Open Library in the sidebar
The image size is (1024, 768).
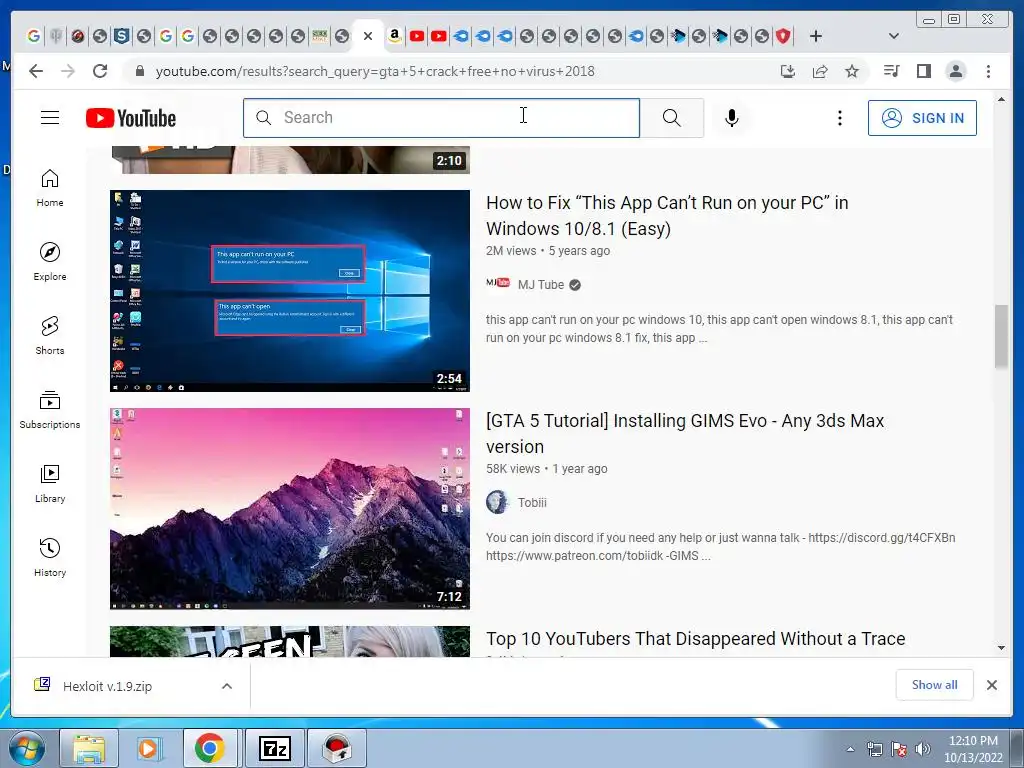[50, 483]
